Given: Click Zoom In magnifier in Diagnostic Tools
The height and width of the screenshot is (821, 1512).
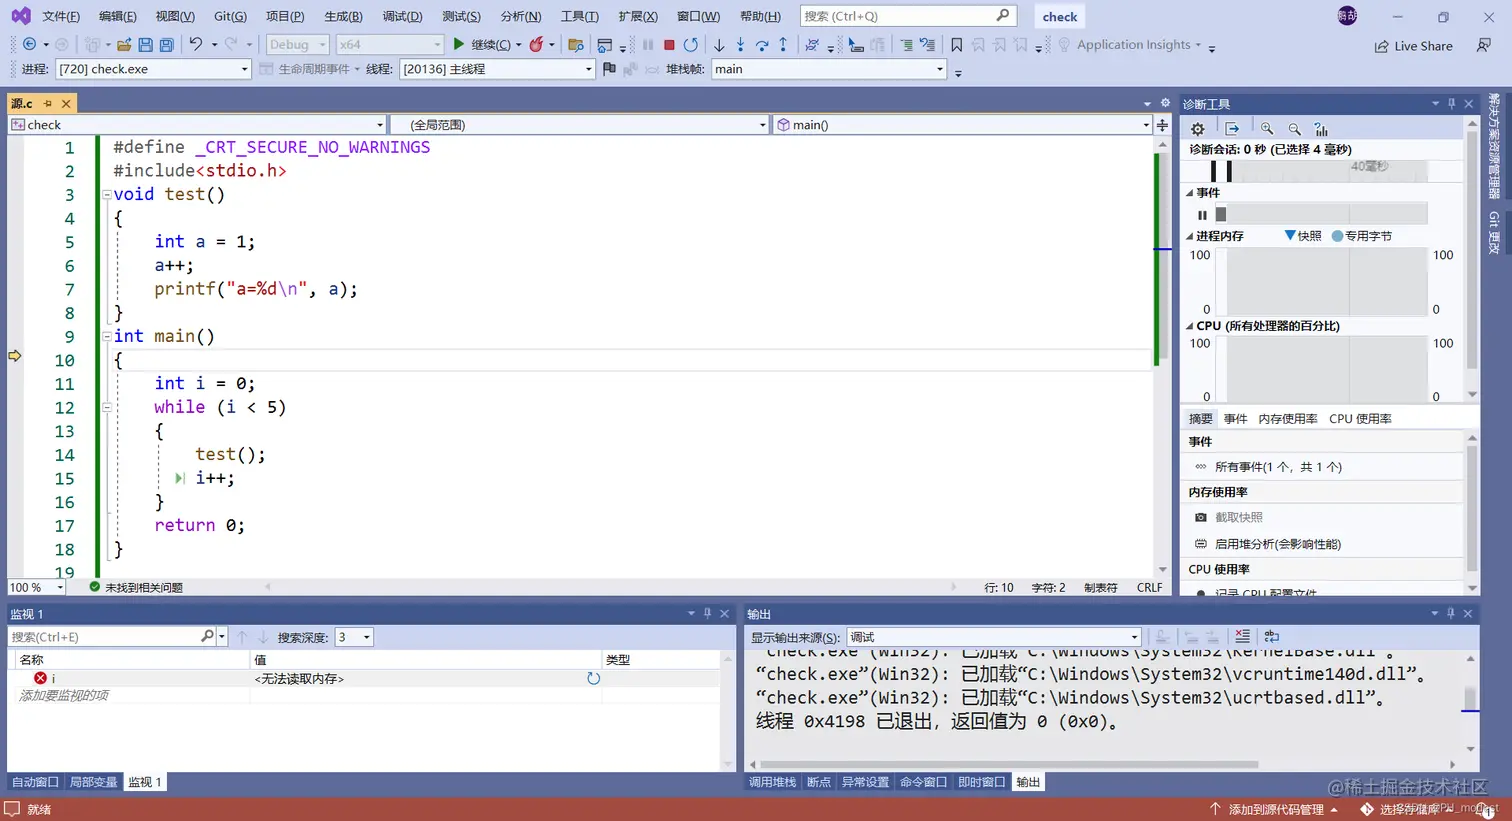Looking at the screenshot, I should tap(1267, 129).
